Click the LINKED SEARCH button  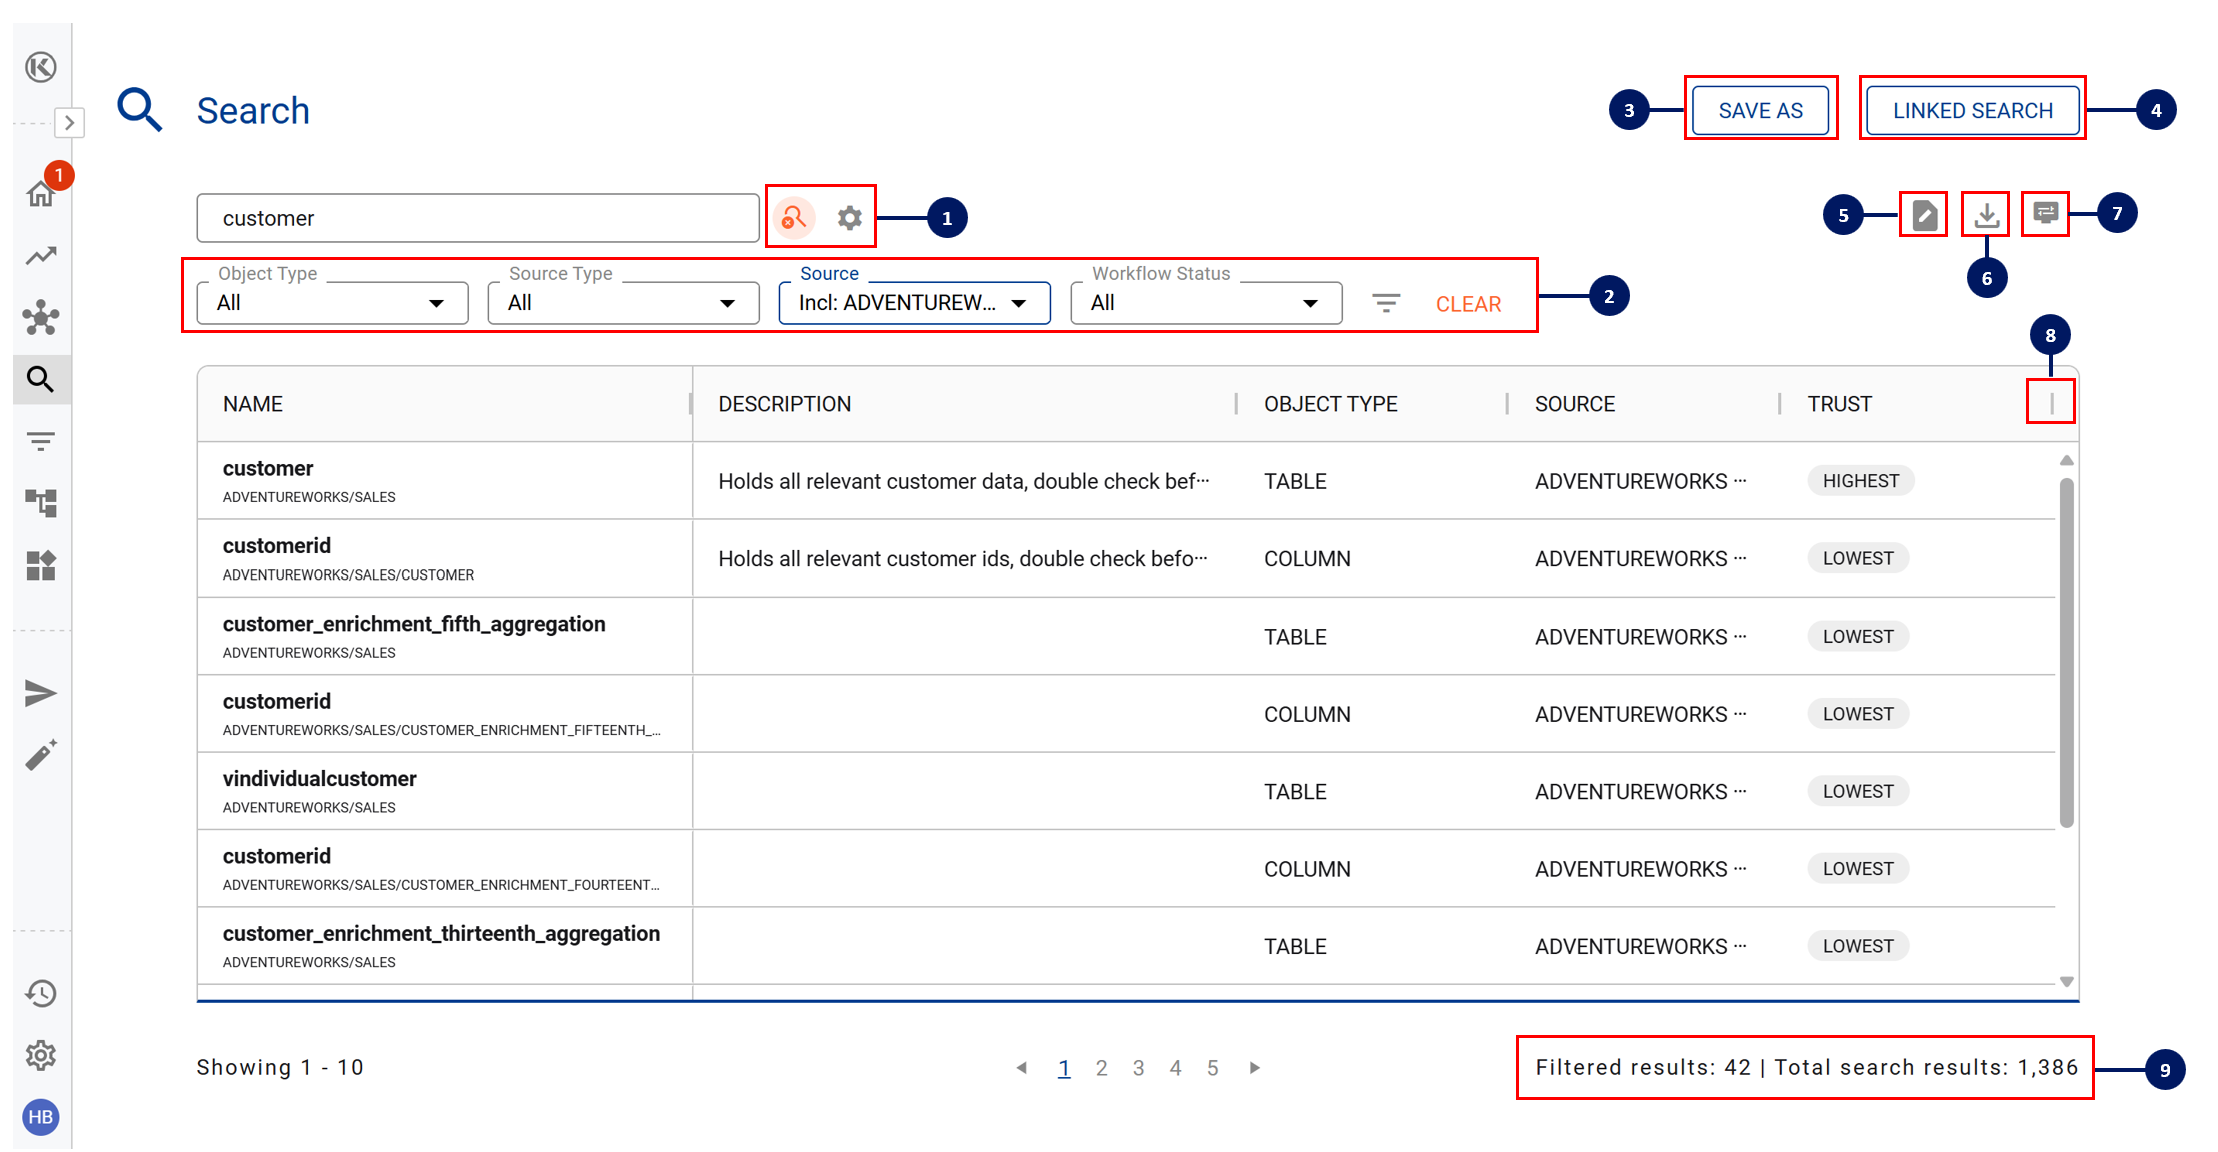pyautogui.click(x=1972, y=110)
